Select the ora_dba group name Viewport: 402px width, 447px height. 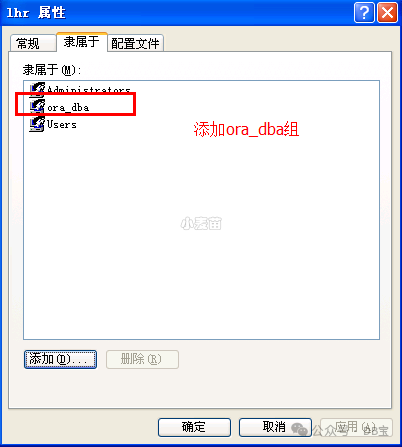68,107
